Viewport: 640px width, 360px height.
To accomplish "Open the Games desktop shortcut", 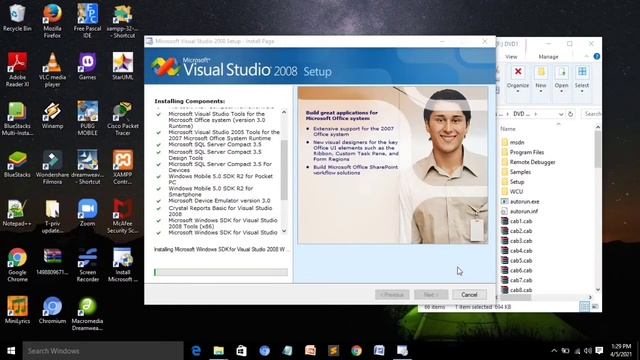I will point(87,66).
